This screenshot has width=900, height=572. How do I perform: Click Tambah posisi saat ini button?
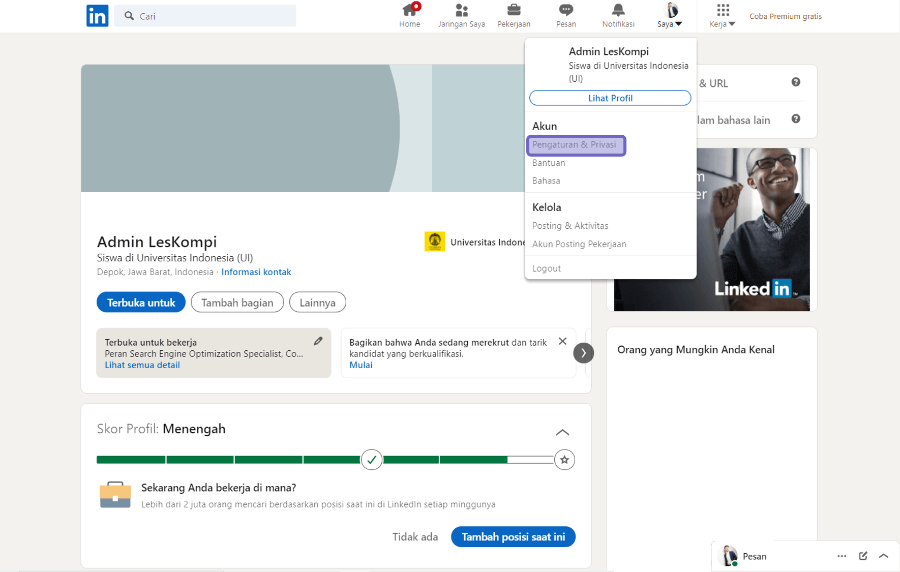coord(513,537)
